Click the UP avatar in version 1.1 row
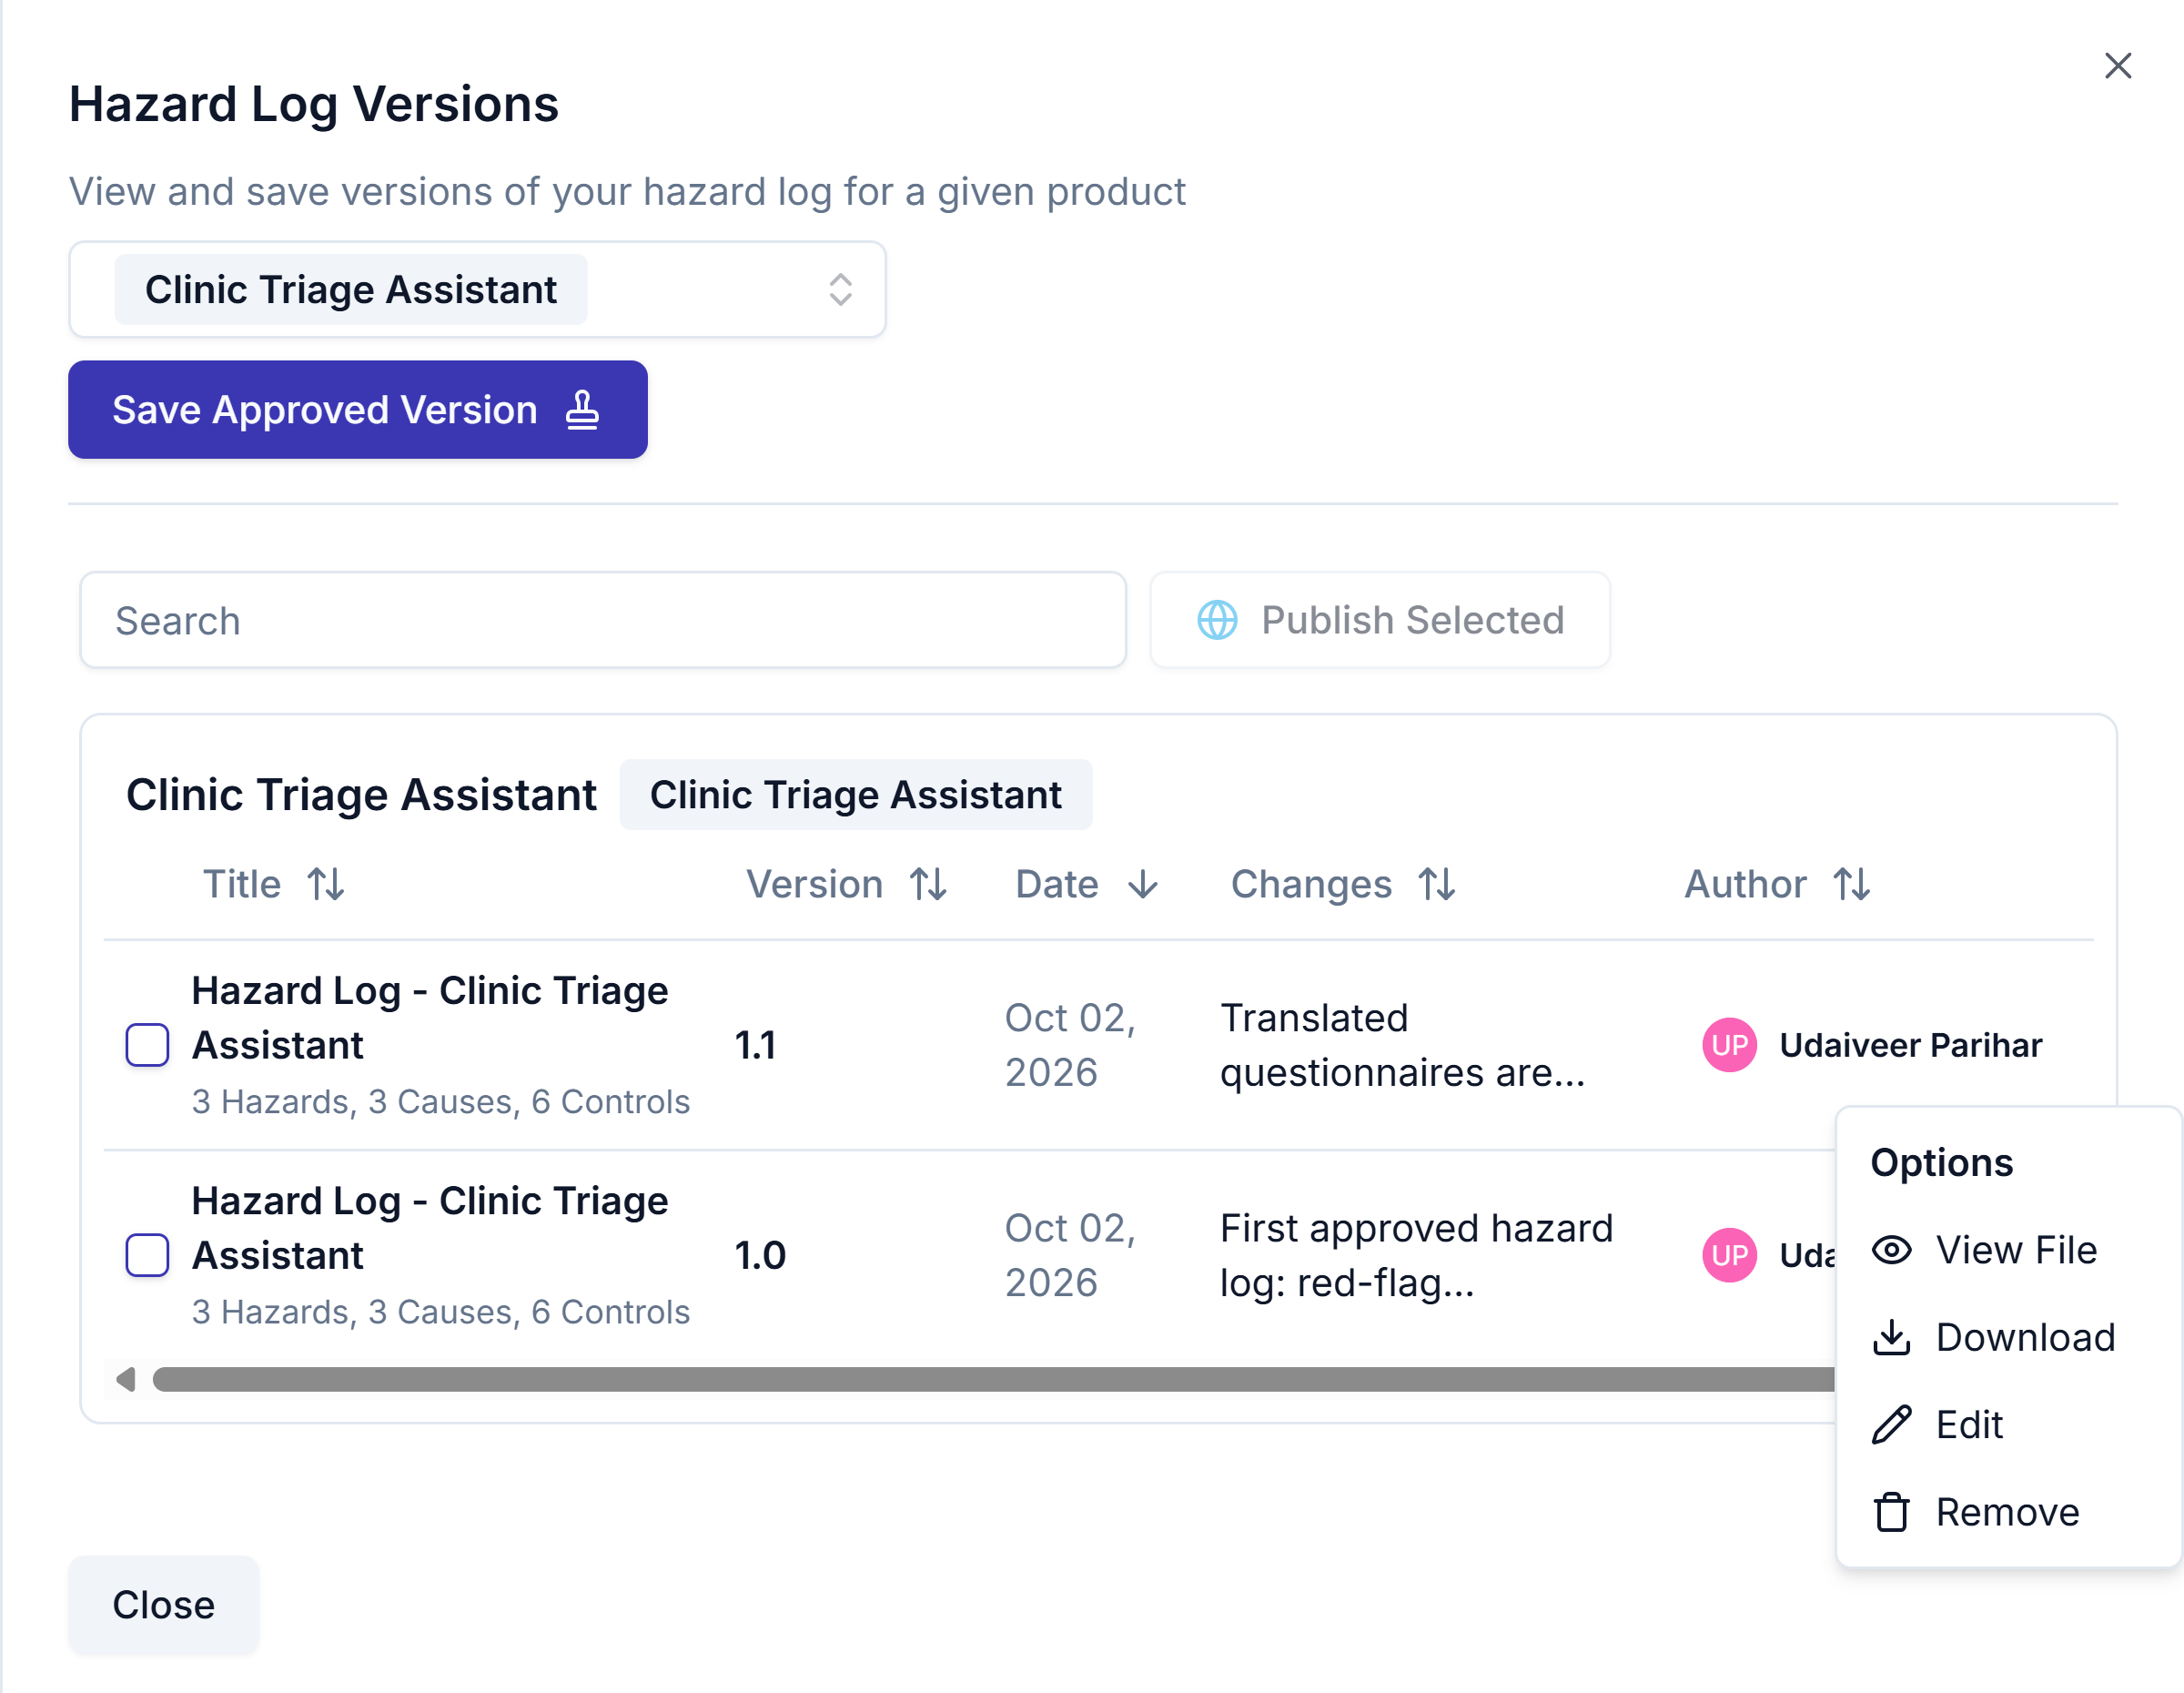 [x=1729, y=1045]
